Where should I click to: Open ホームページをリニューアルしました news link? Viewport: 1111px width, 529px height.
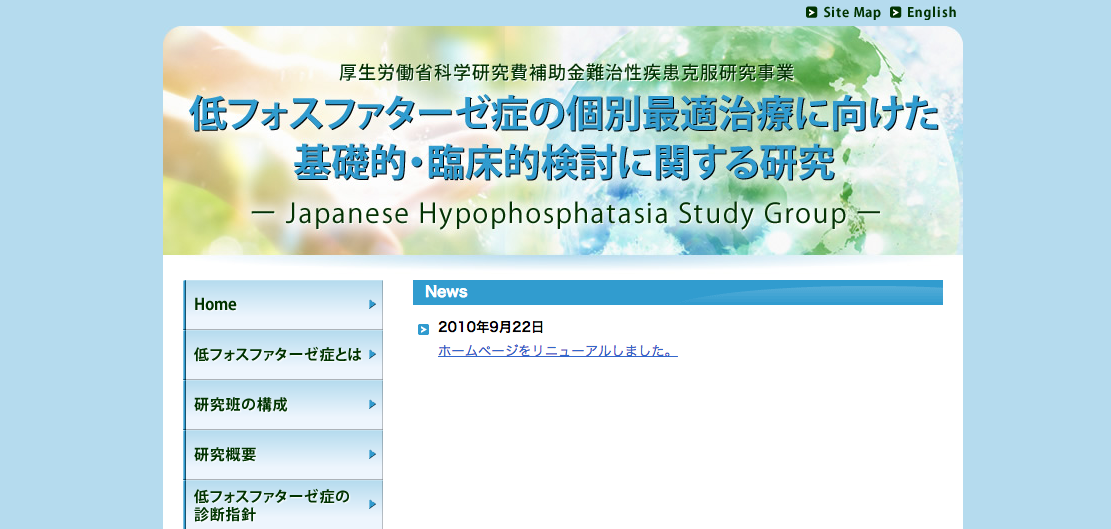click(558, 351)
